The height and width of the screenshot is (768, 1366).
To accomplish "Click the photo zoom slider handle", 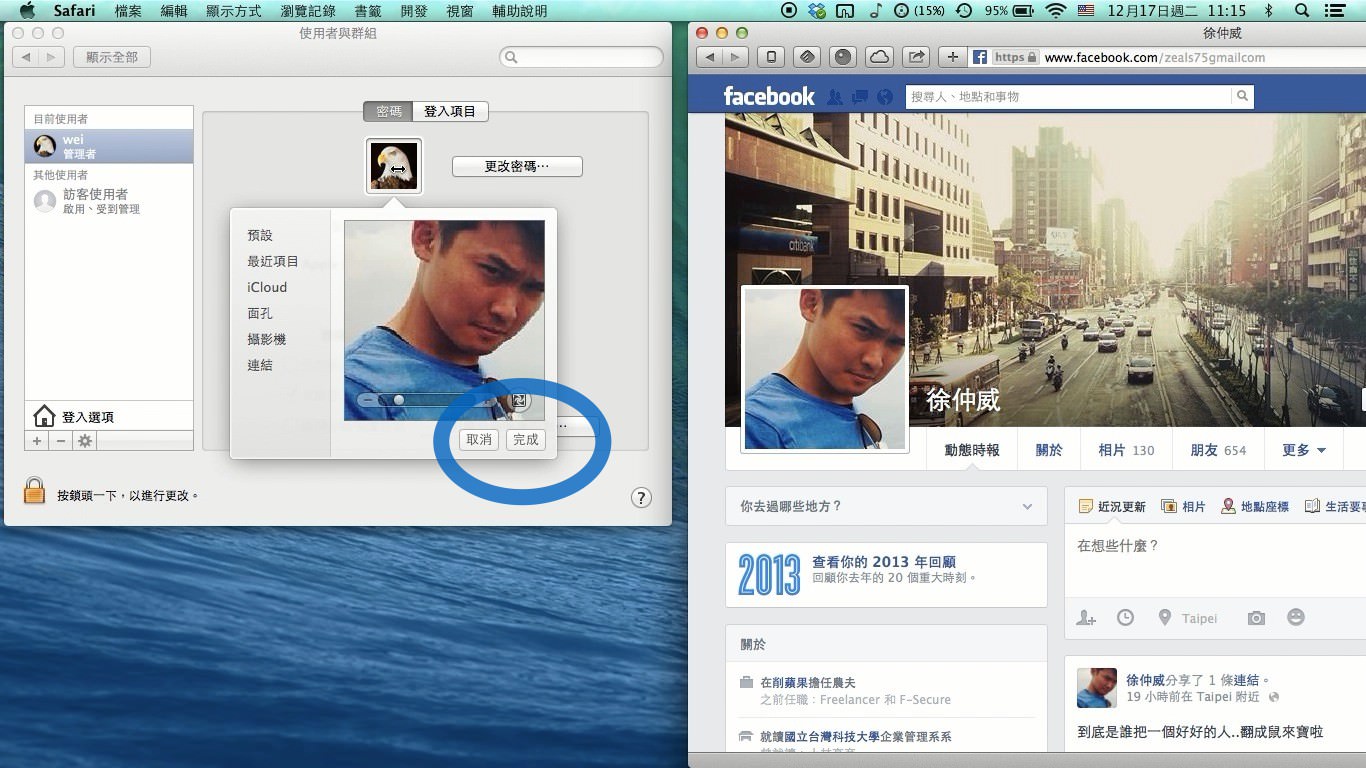I will pyautogui.click(x=399, y=400).
